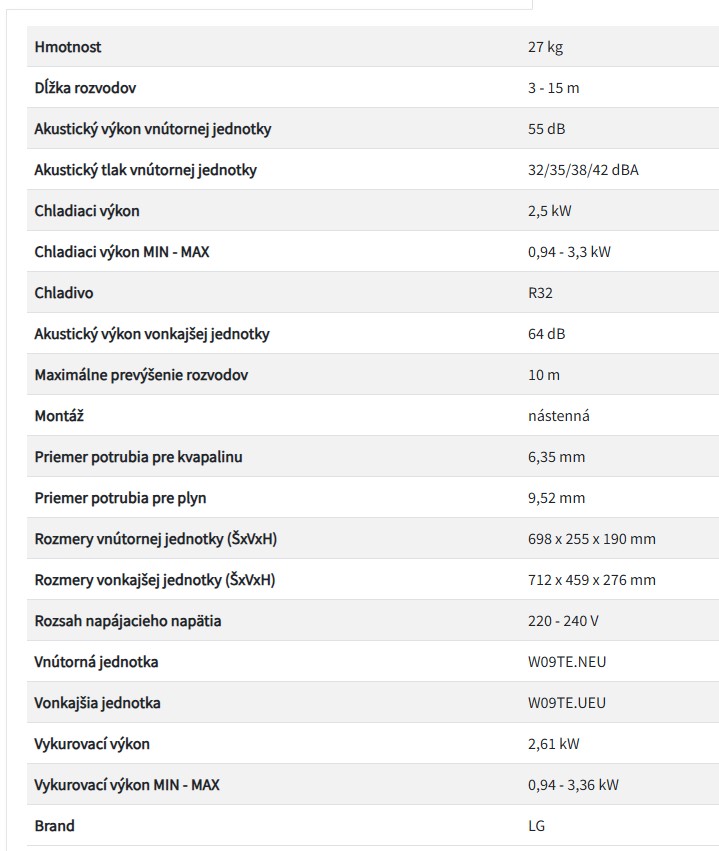This screenshot has height=851, width=719.
Task: Click the 55 dB indoor unit value
Action: coord(547,129)
